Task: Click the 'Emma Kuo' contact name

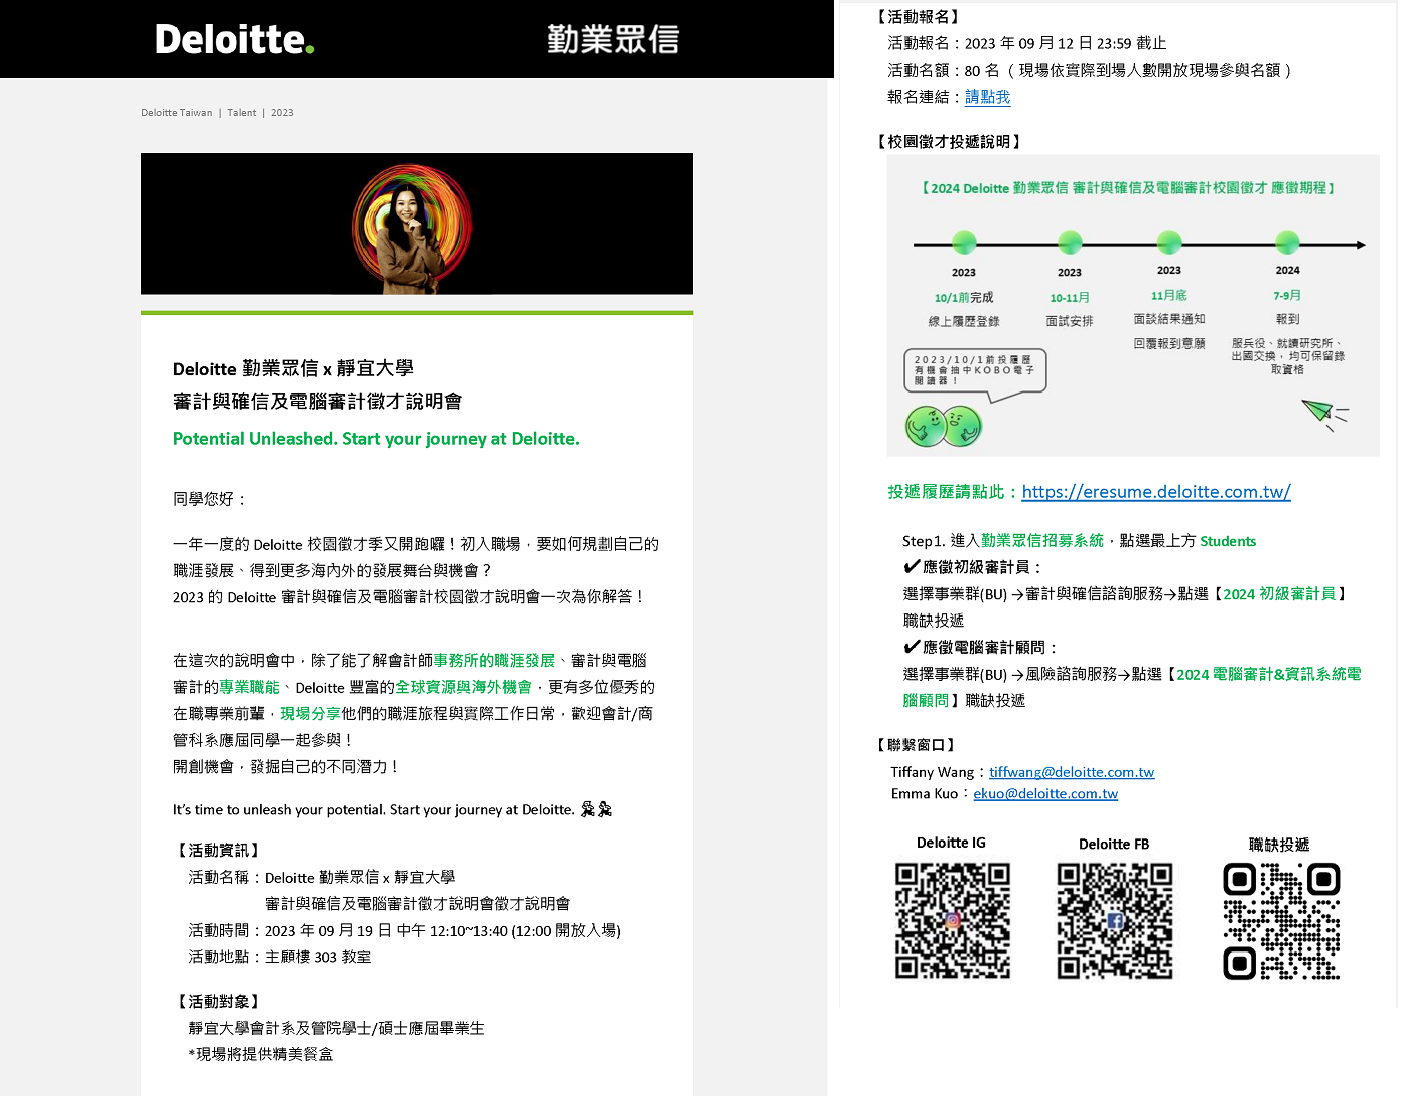Action: 924,793
